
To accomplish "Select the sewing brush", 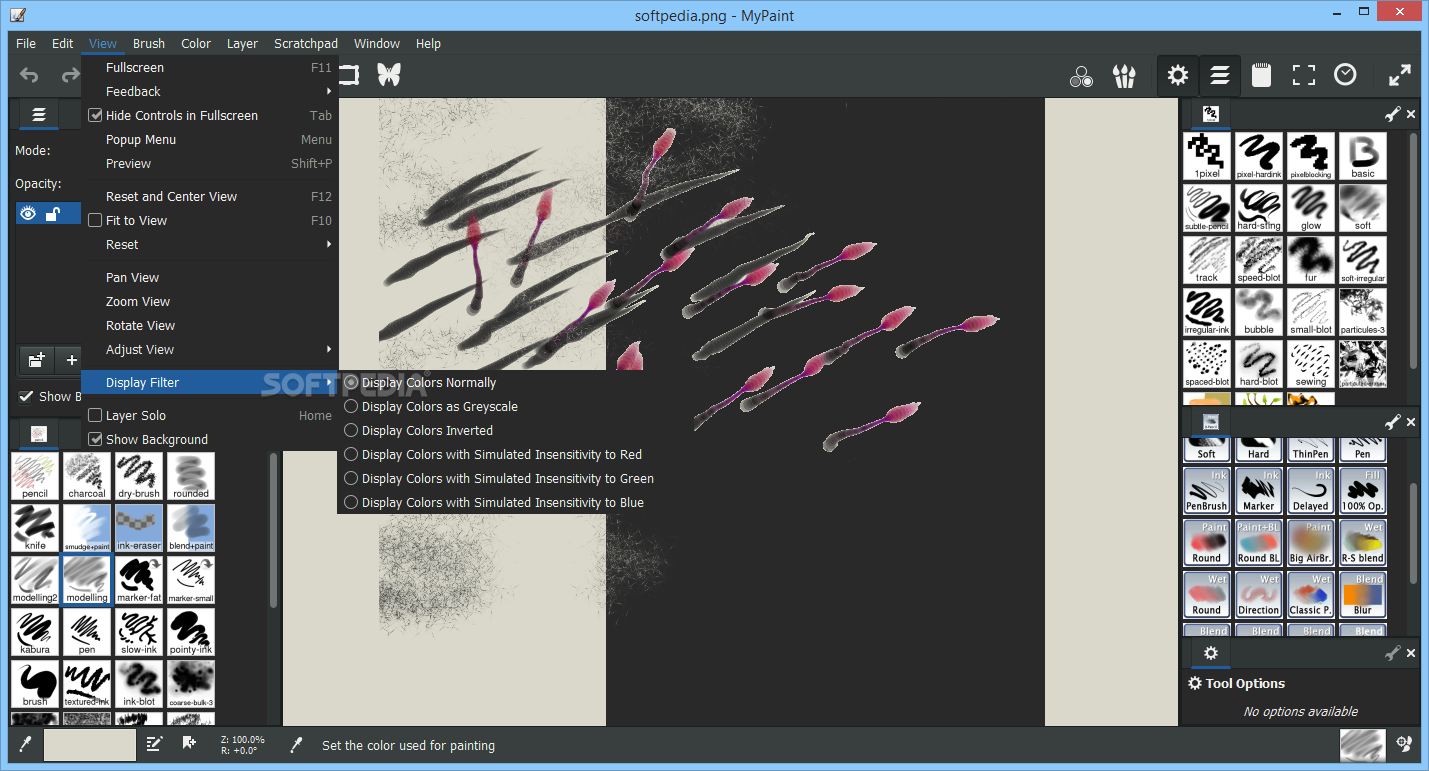I will (1311, 365).
